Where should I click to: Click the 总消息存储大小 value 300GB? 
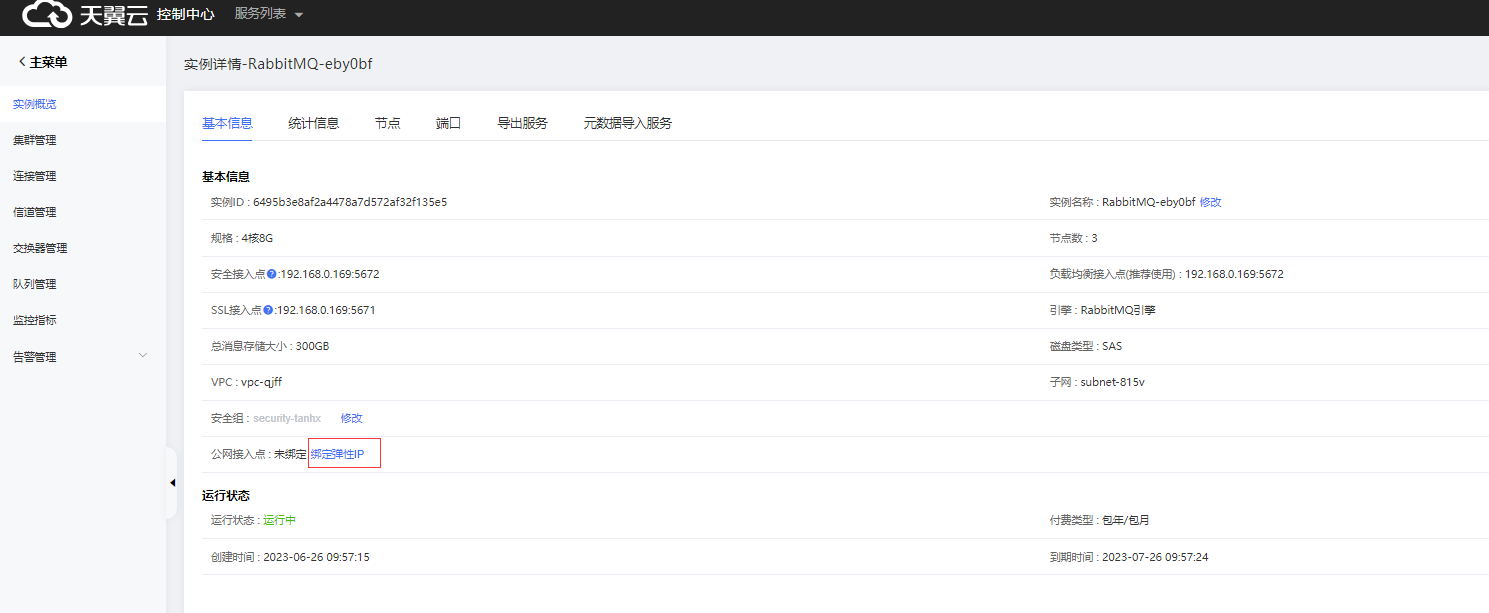pos(312,346)
